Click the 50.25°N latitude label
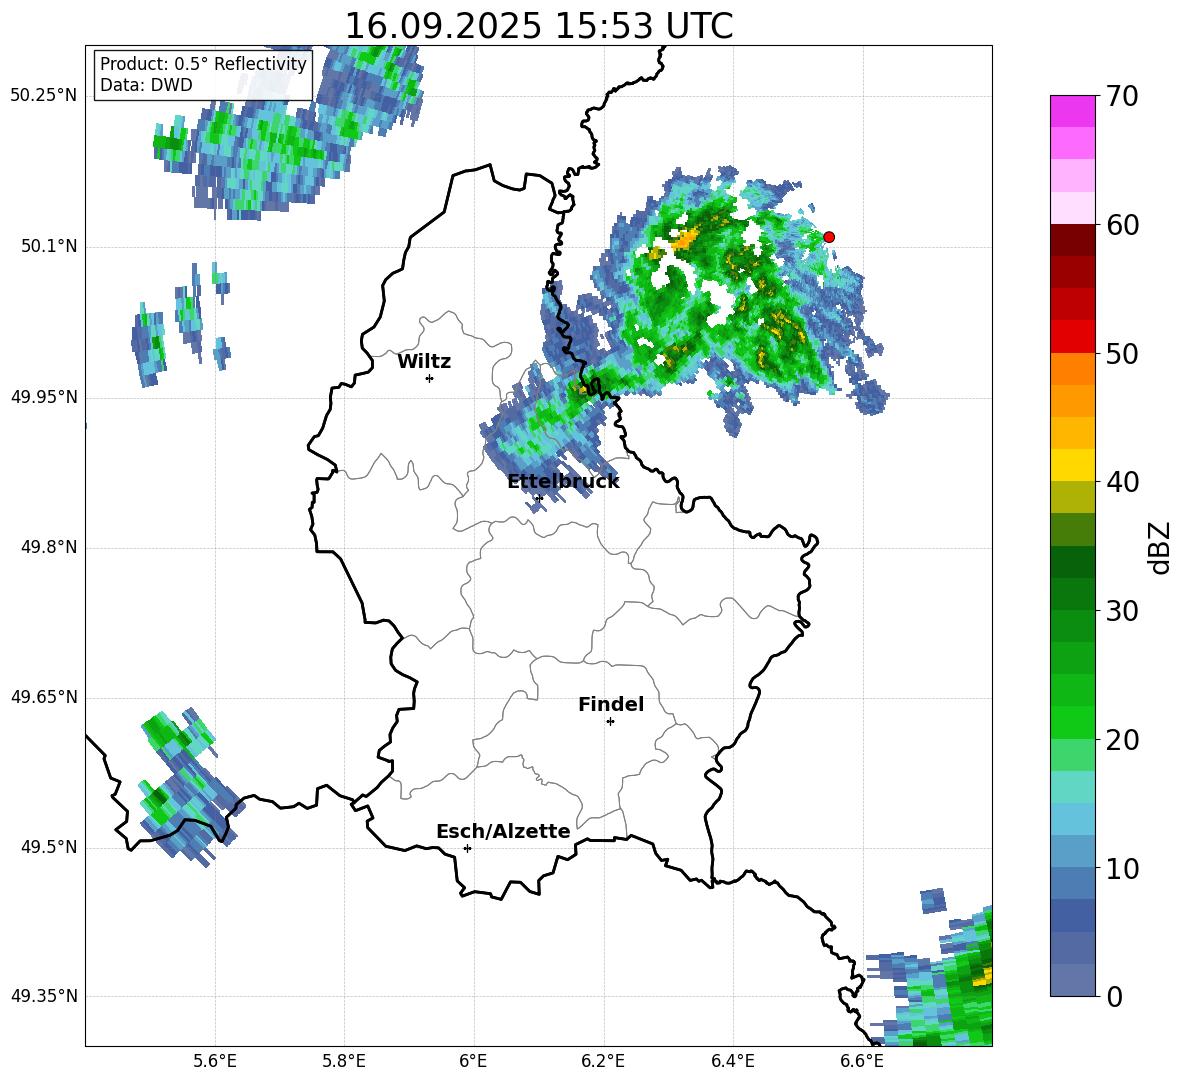This screenshot has height=1081, width=1184. pyautogui.click(x=44, y=96)
